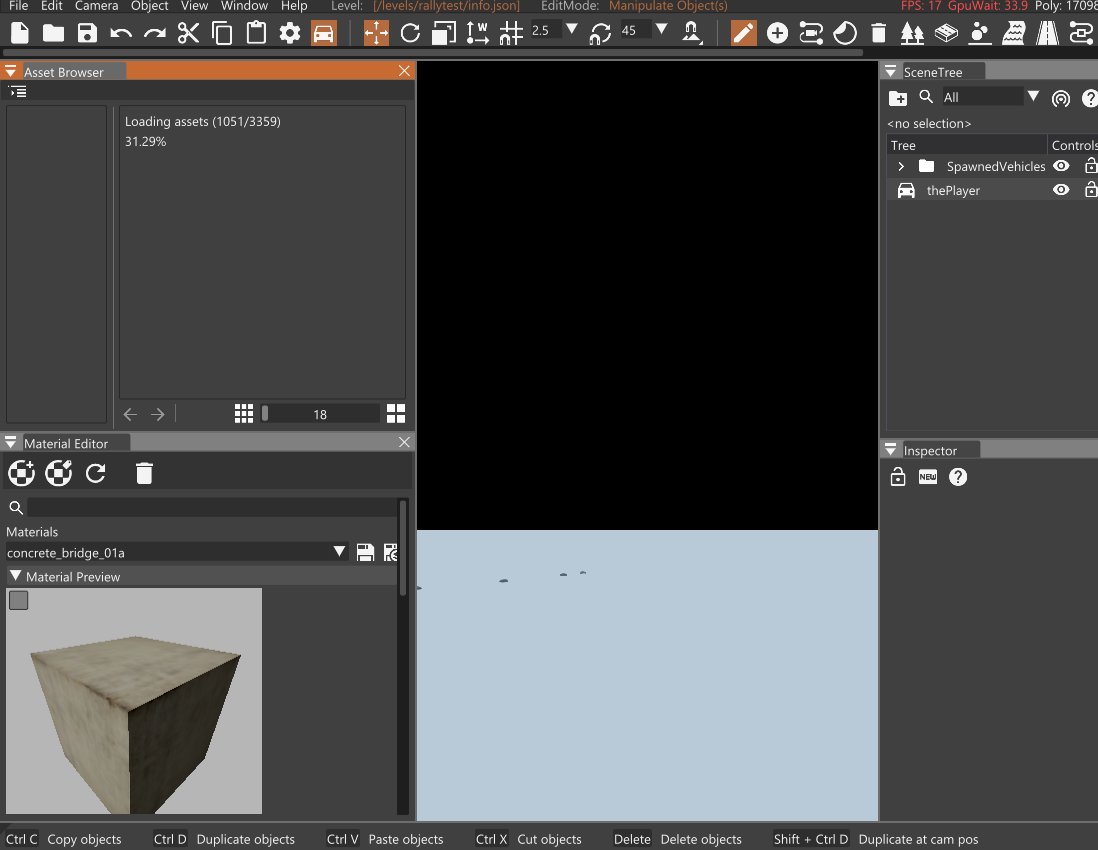This screenshot has height=850, width=1098.
Task: Open the Camera menu
Action: (97, 6)
